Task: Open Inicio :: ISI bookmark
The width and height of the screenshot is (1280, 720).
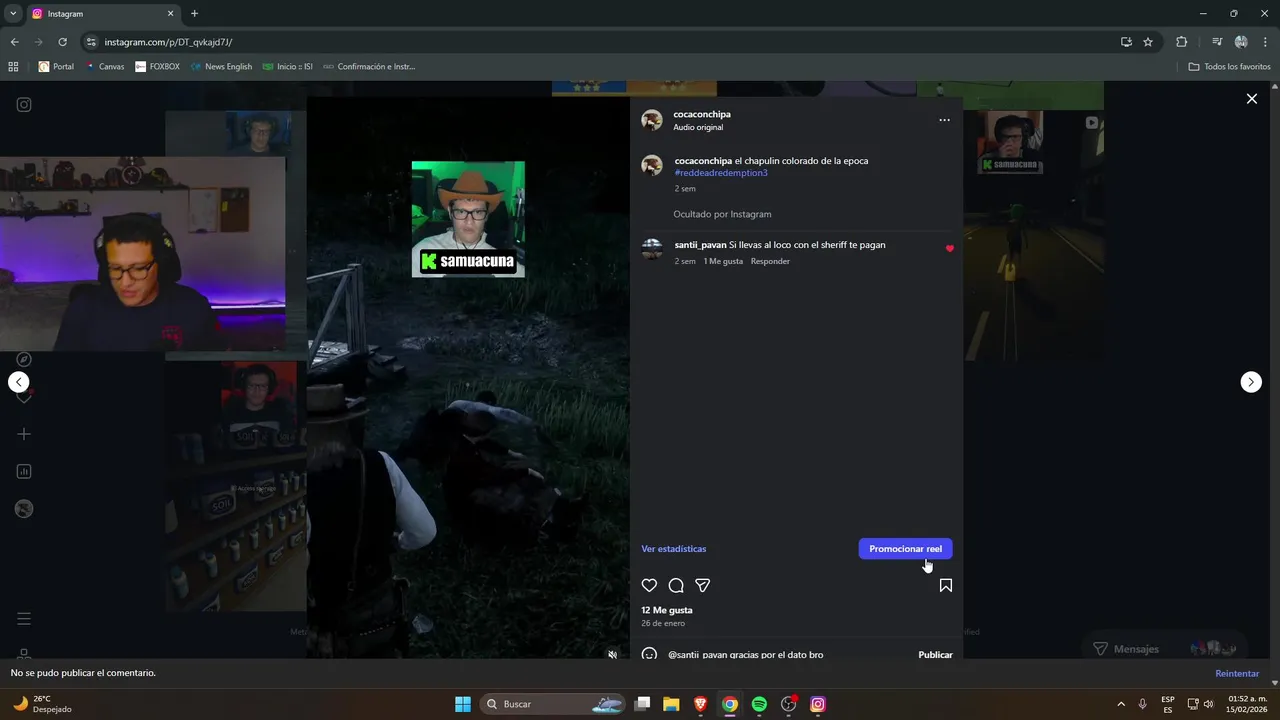Action: (288, 67)
